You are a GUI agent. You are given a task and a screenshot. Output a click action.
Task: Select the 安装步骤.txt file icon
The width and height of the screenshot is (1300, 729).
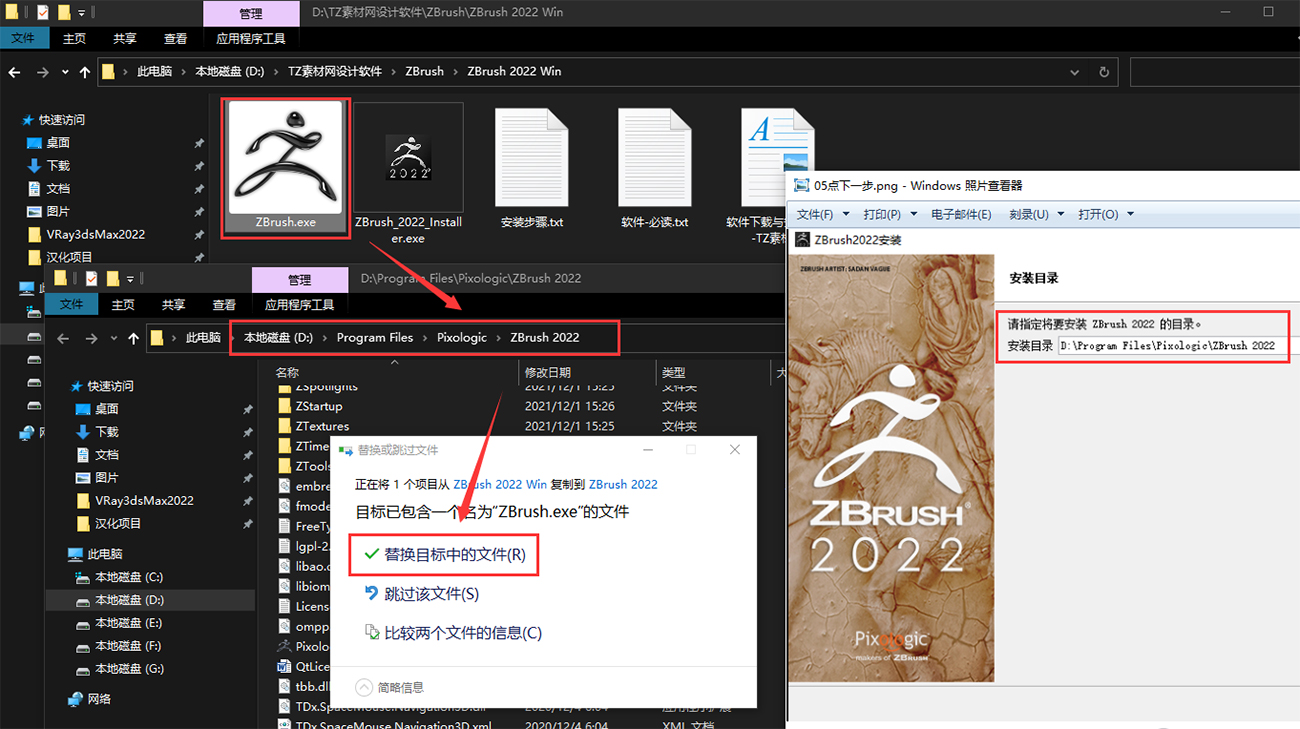click(532, 157)
